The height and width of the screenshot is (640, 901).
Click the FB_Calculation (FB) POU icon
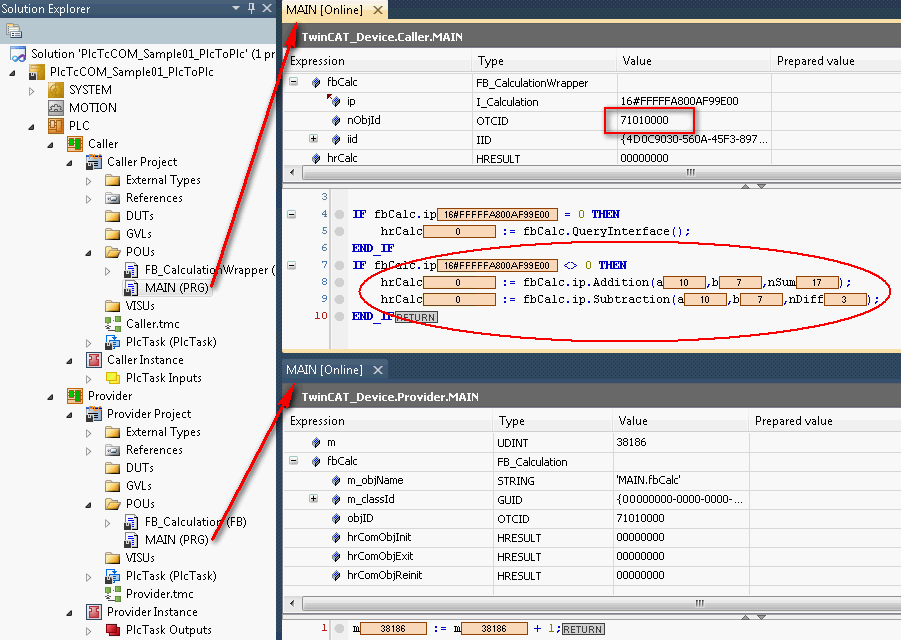132,522
